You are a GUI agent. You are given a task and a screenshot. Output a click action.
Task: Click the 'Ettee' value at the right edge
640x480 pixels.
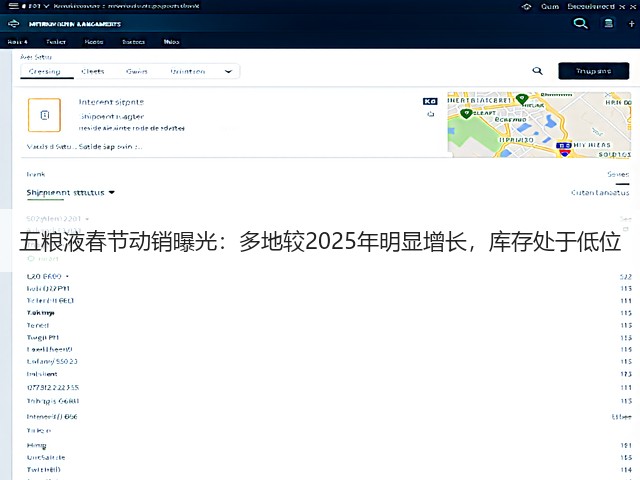621,417
